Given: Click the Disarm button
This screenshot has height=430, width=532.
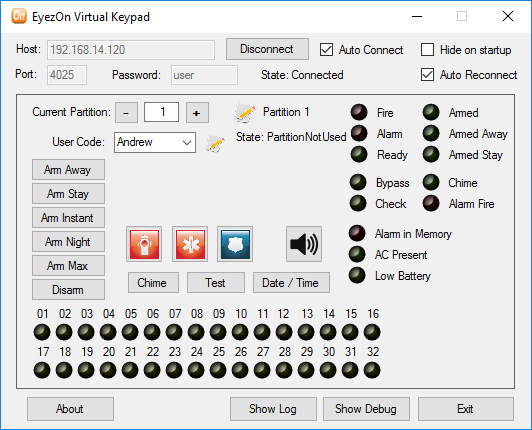Looking at the screenshot, I should pyautogui.click(x=68, y=289).
